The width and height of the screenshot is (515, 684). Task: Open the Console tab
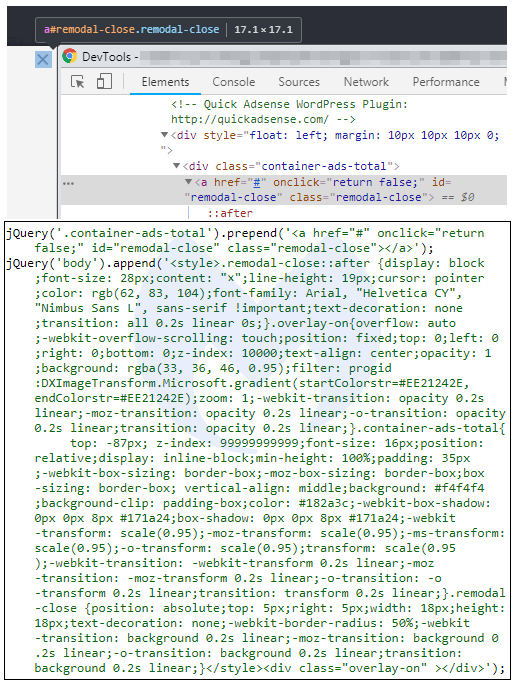pos(234,82)
